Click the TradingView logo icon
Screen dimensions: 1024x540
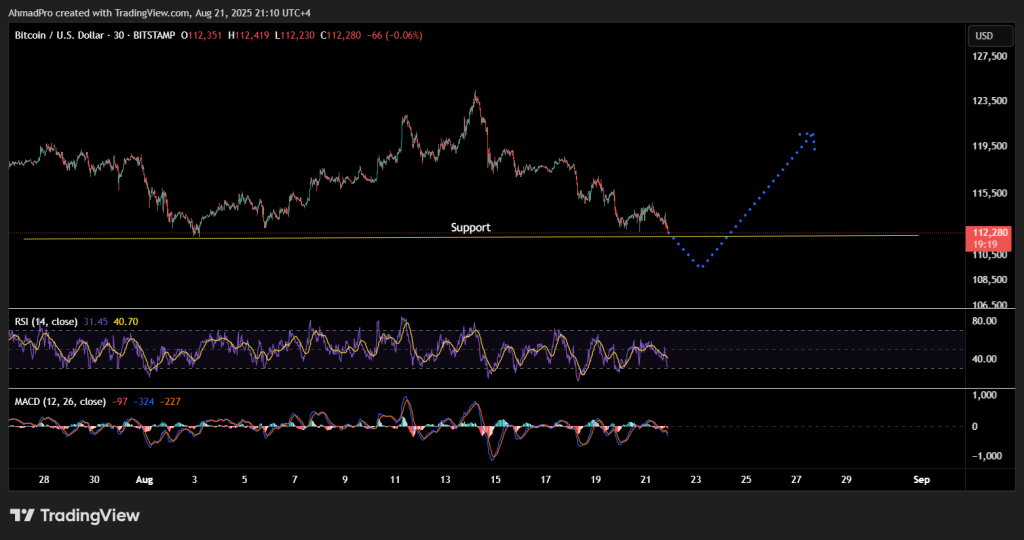click(22, 516)
